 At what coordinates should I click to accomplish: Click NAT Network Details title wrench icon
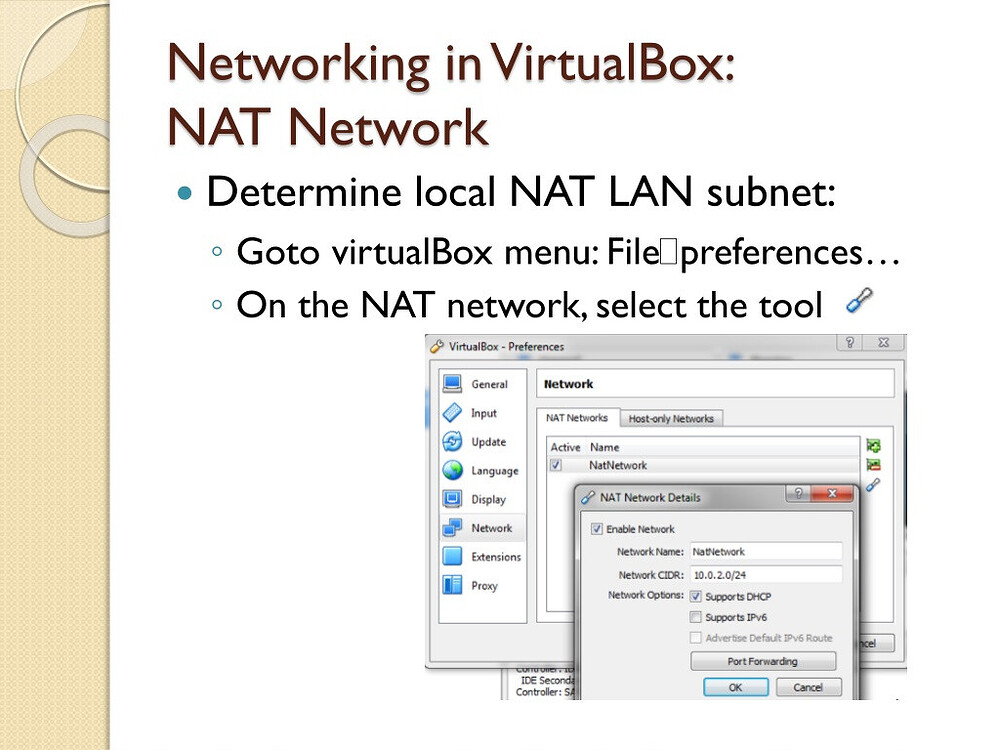pyautogui.click(x=588, y=498)
